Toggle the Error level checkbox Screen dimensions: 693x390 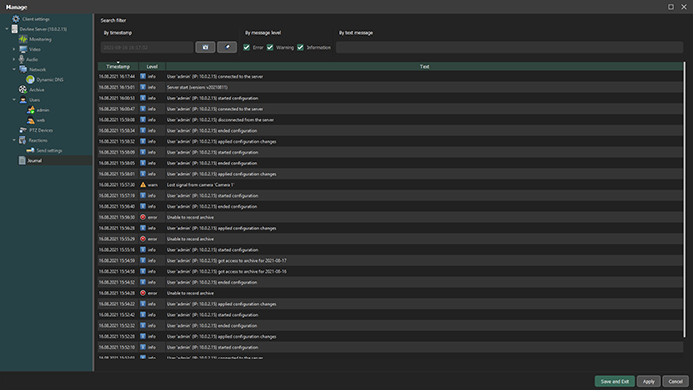(247, 47)
